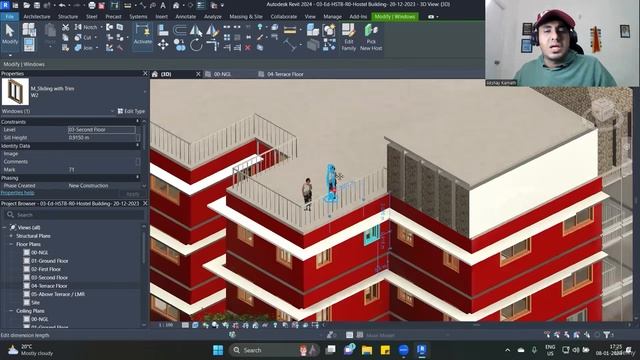Click the Default 3D View house icon
Image resolution: width=640 pixels, height=360 pixels.
click(176, 5)
